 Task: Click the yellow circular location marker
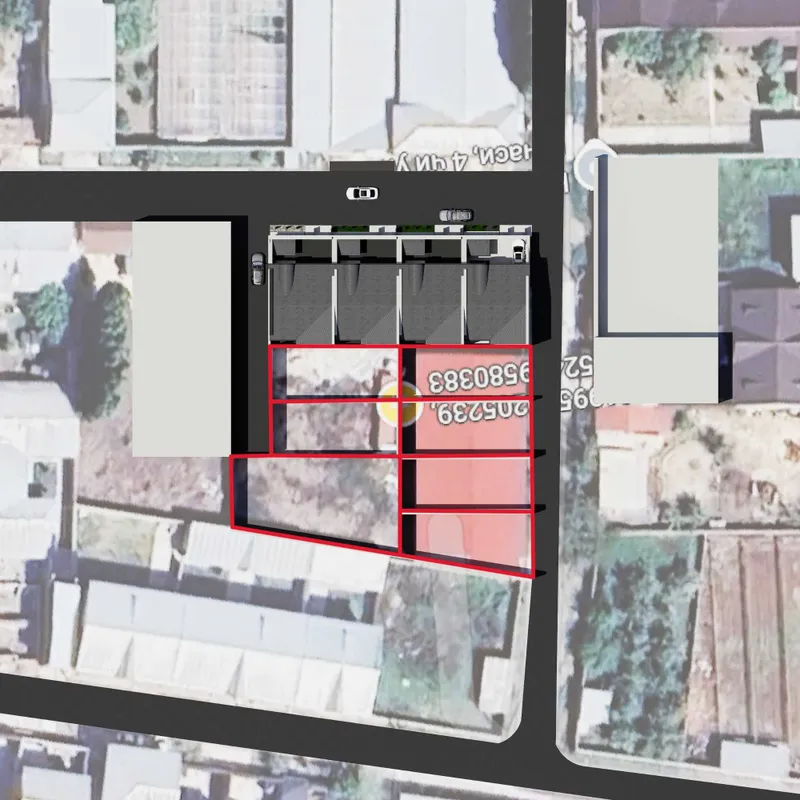coord(399,405)
